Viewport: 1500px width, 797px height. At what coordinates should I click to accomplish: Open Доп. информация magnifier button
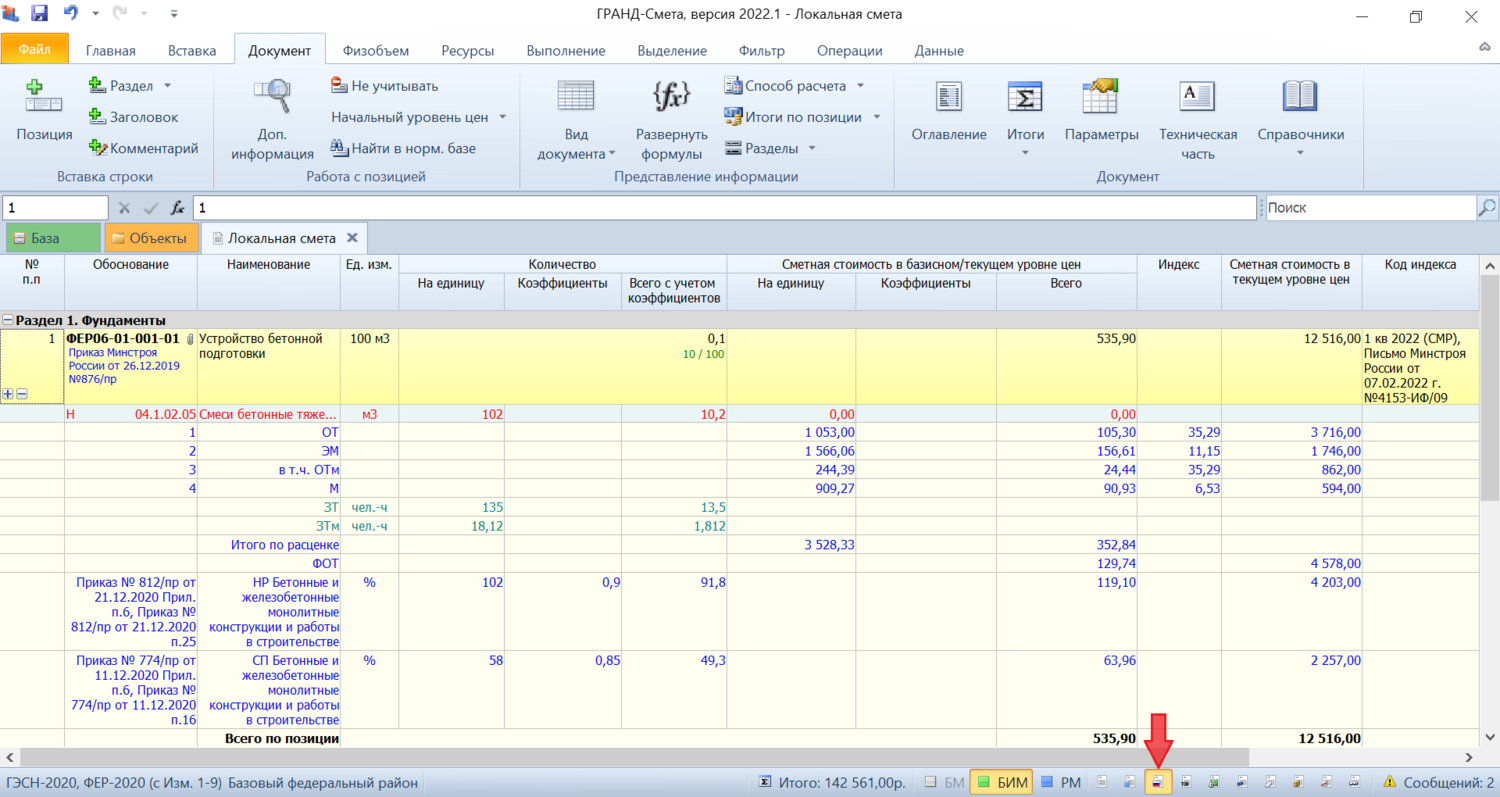click(272, 97)
